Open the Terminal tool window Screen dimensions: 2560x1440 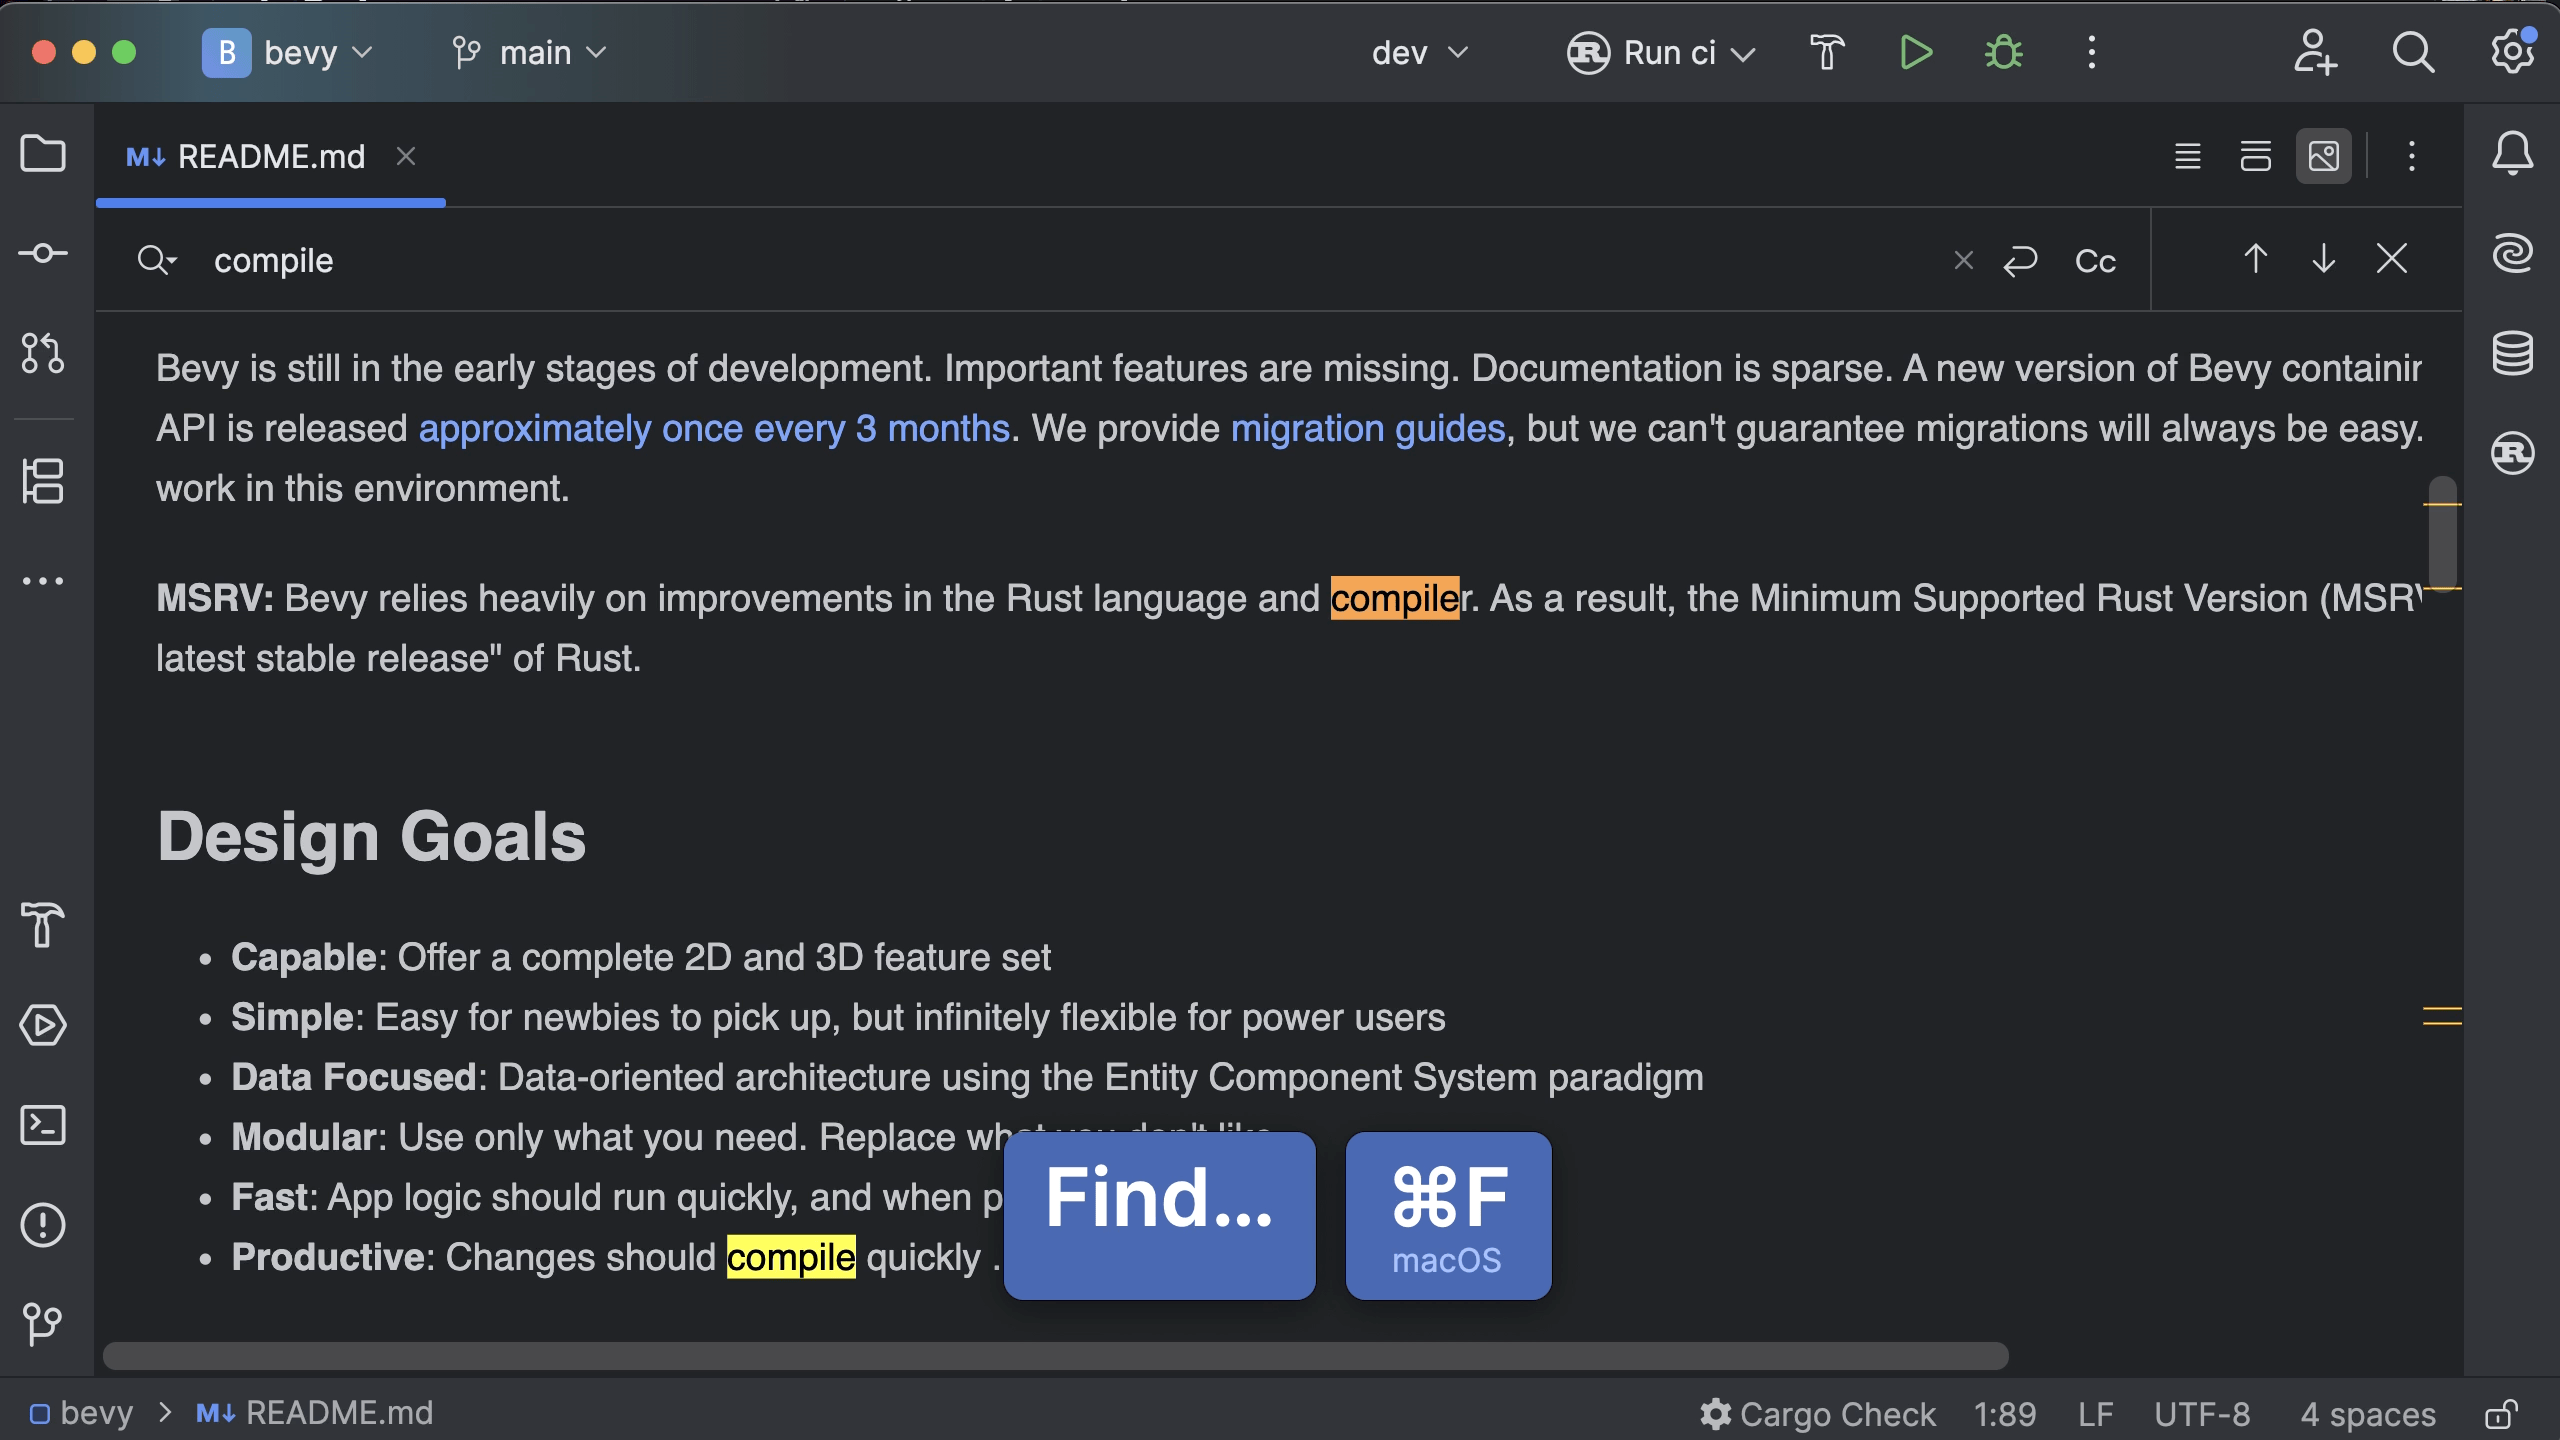point(43,1125)
